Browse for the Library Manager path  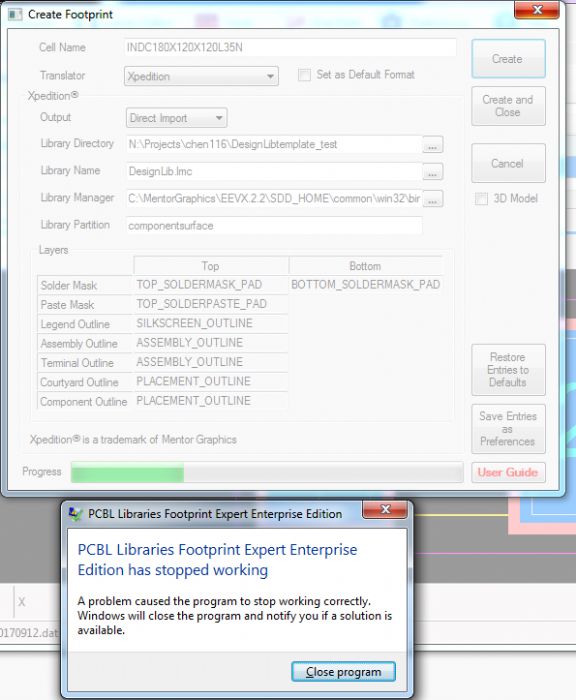tap(432, 199)
